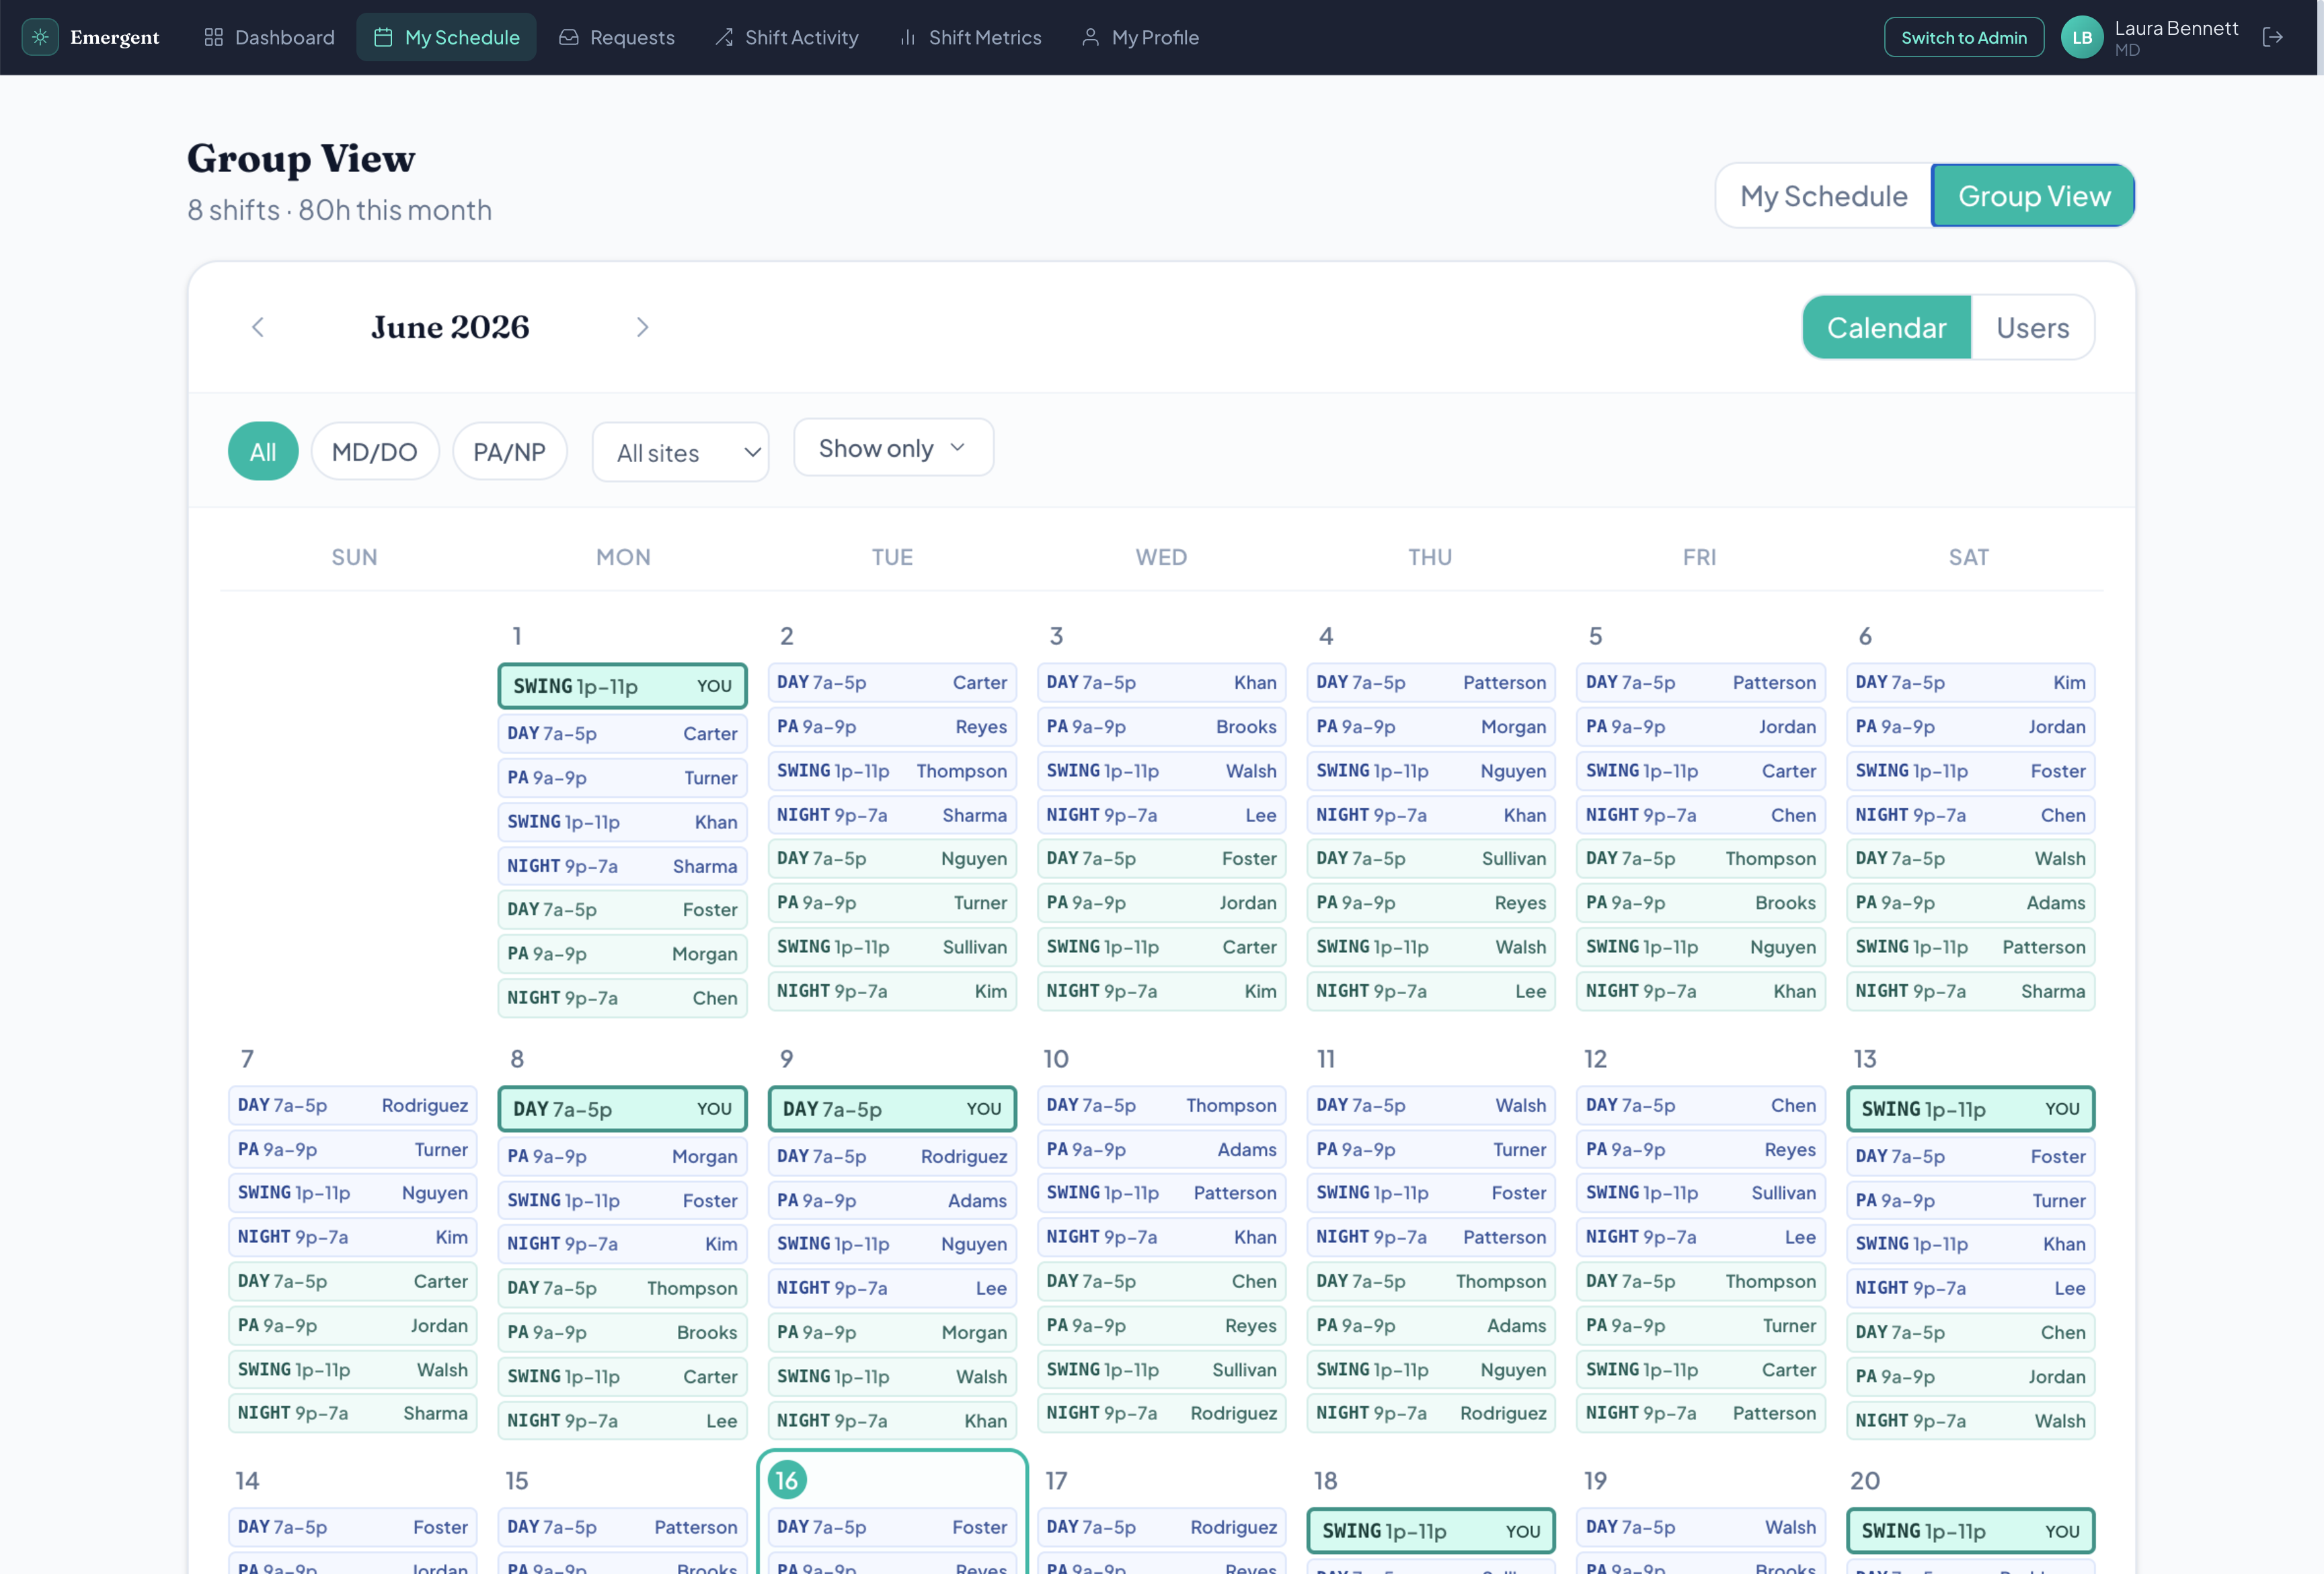Click June 4 NIGHT shift for Khan
Viewport: 2324px width, 1574px height.
tap(1431, 815)
